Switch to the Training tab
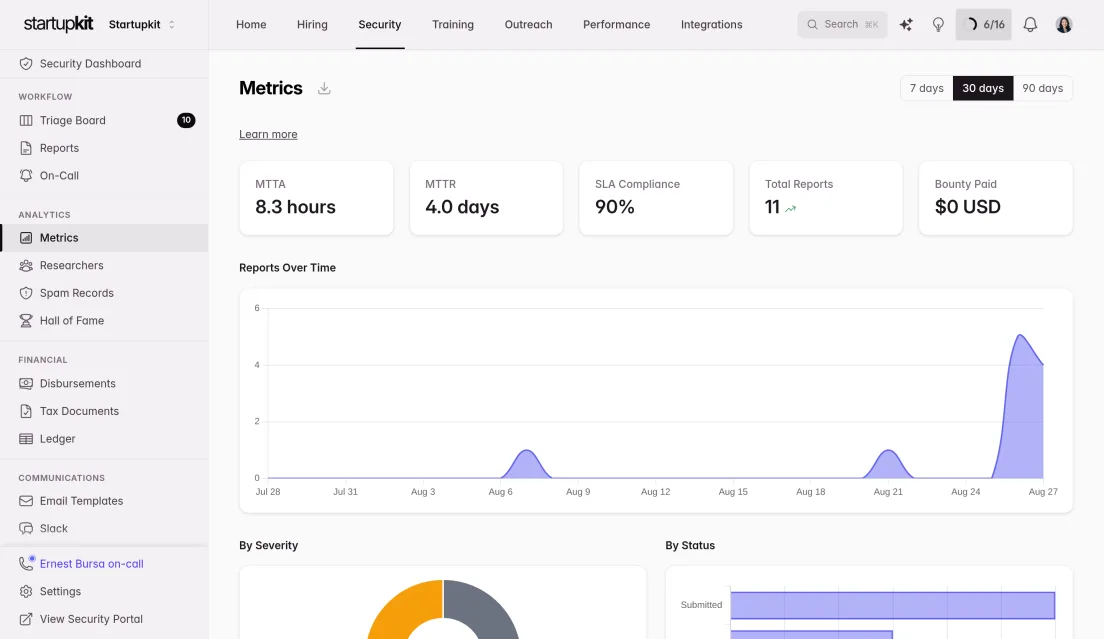This screenshot has height=639, width=1104. (x=453, y=25)
